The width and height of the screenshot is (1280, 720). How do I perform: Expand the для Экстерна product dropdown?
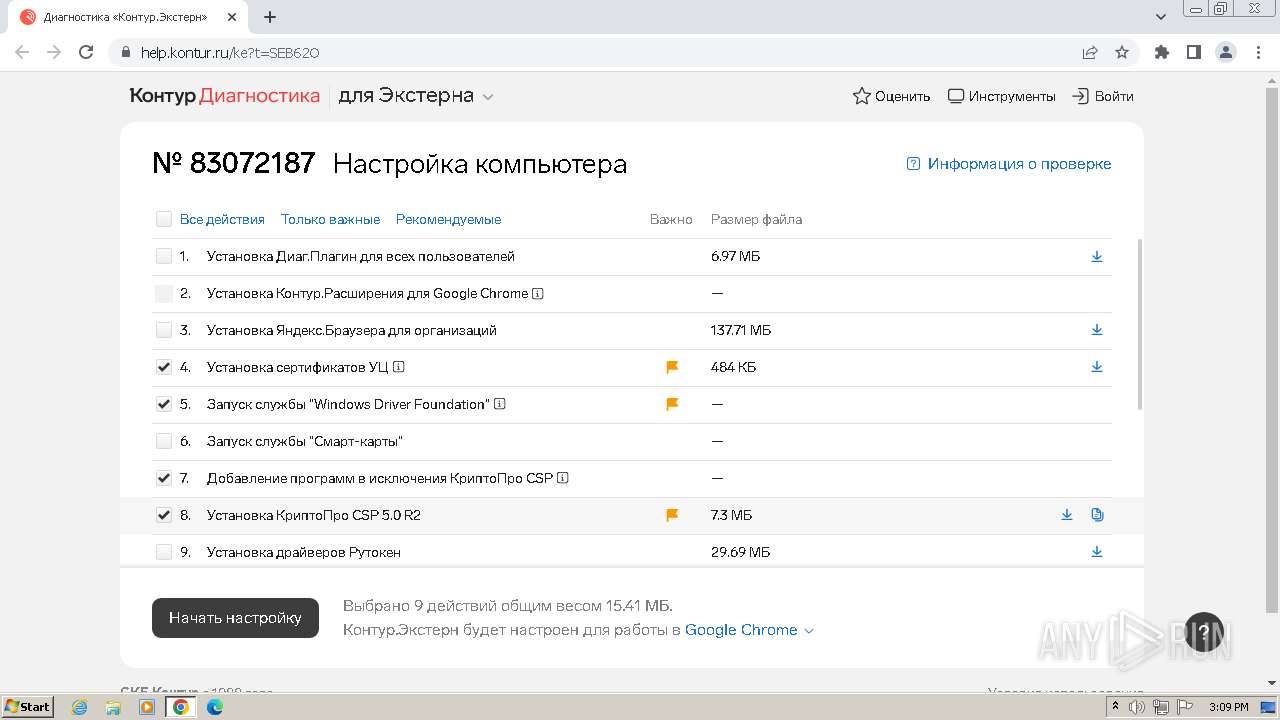tap(416, 96)
